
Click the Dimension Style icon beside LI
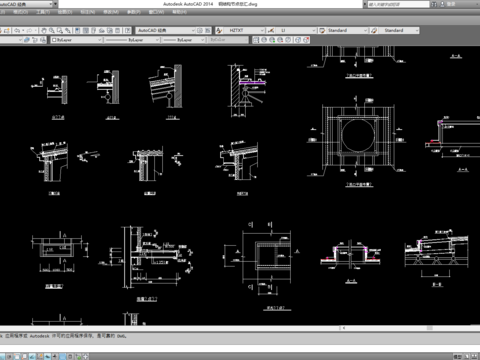[271, 30]
